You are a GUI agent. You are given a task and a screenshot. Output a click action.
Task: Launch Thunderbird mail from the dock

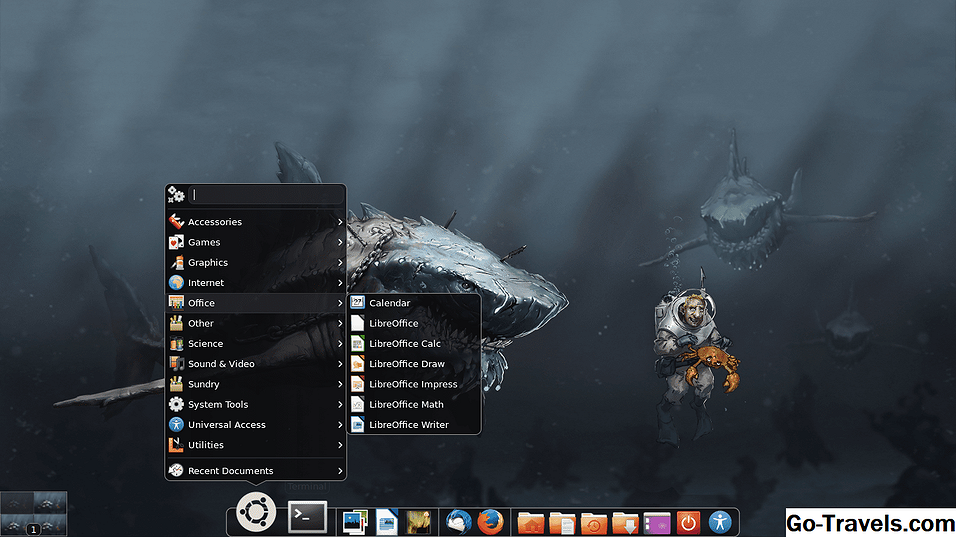pyautogui.click(x=458, y=522)
